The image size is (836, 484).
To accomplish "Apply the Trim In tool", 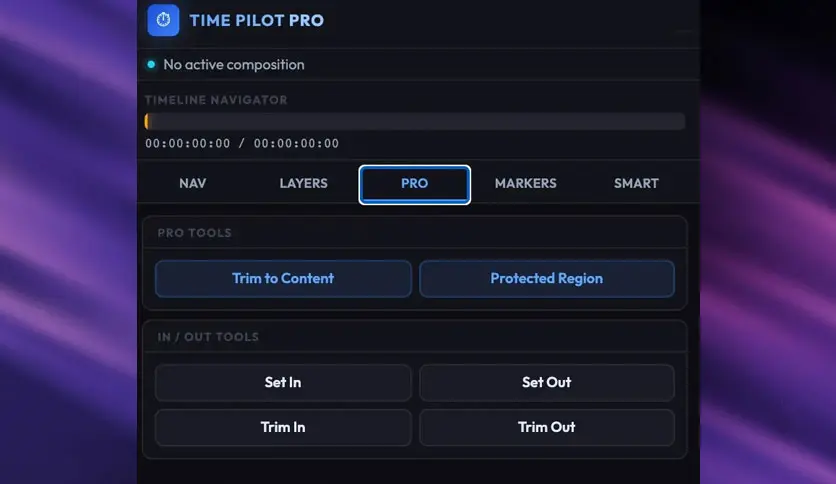I will click(x=283, y=427).
